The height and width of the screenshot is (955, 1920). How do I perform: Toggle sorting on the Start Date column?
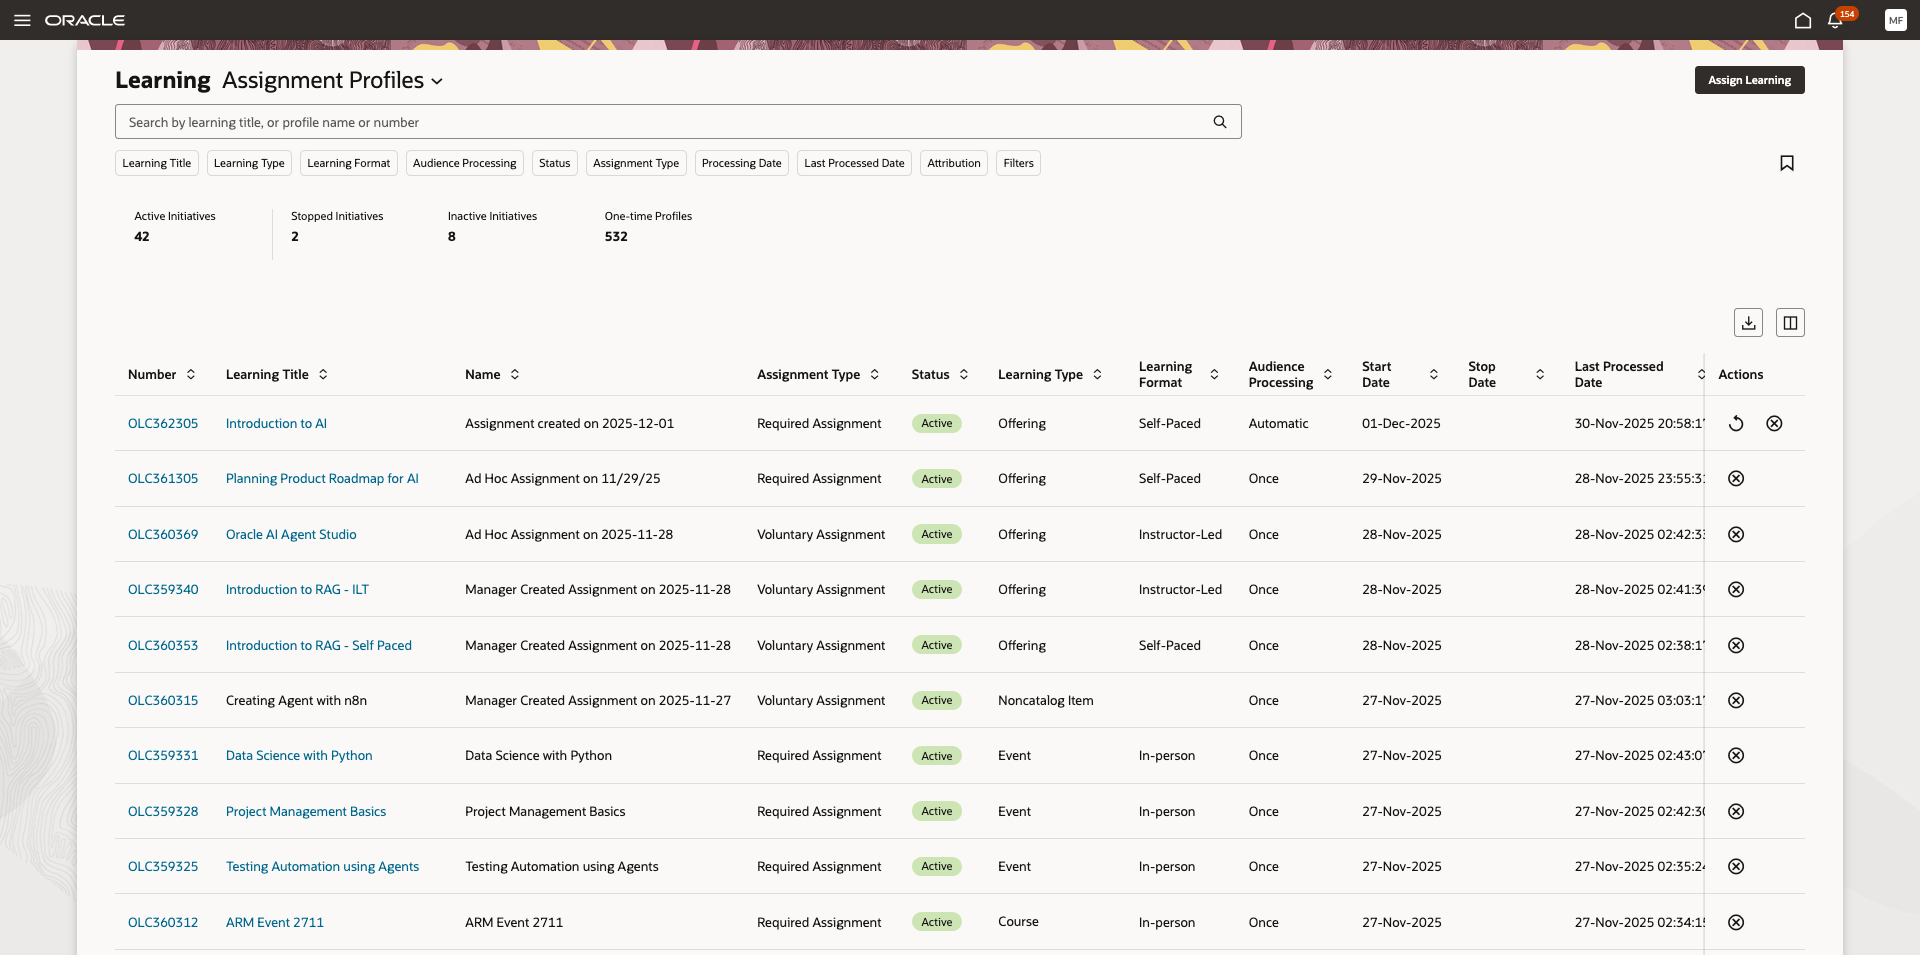click(x=1433, y=374)
